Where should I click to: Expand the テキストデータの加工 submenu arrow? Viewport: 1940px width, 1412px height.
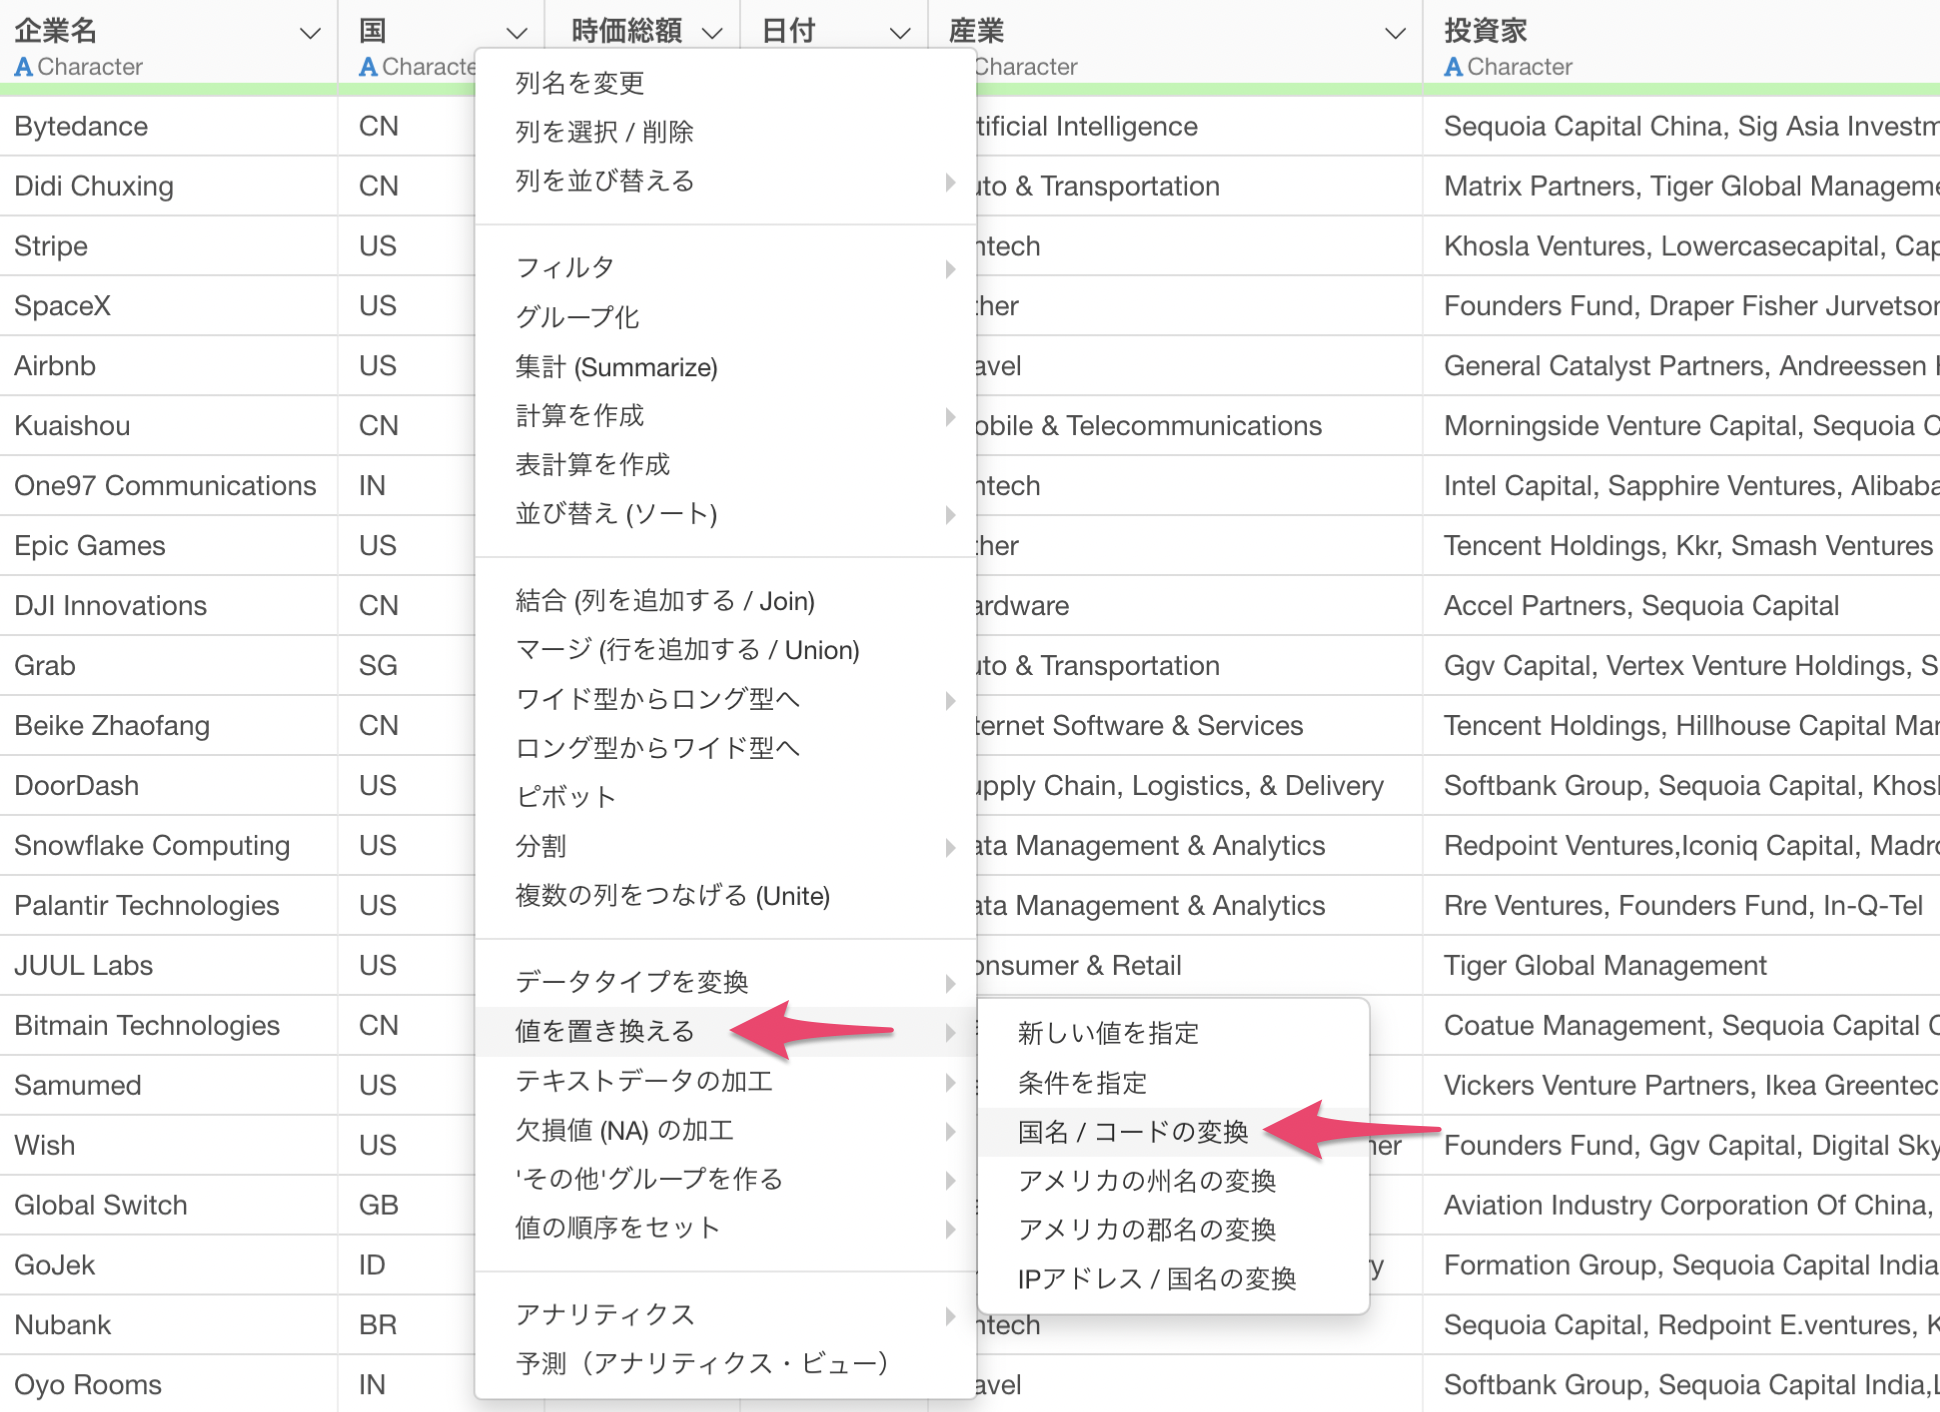pyautogui.click(x=950, y=1082)
